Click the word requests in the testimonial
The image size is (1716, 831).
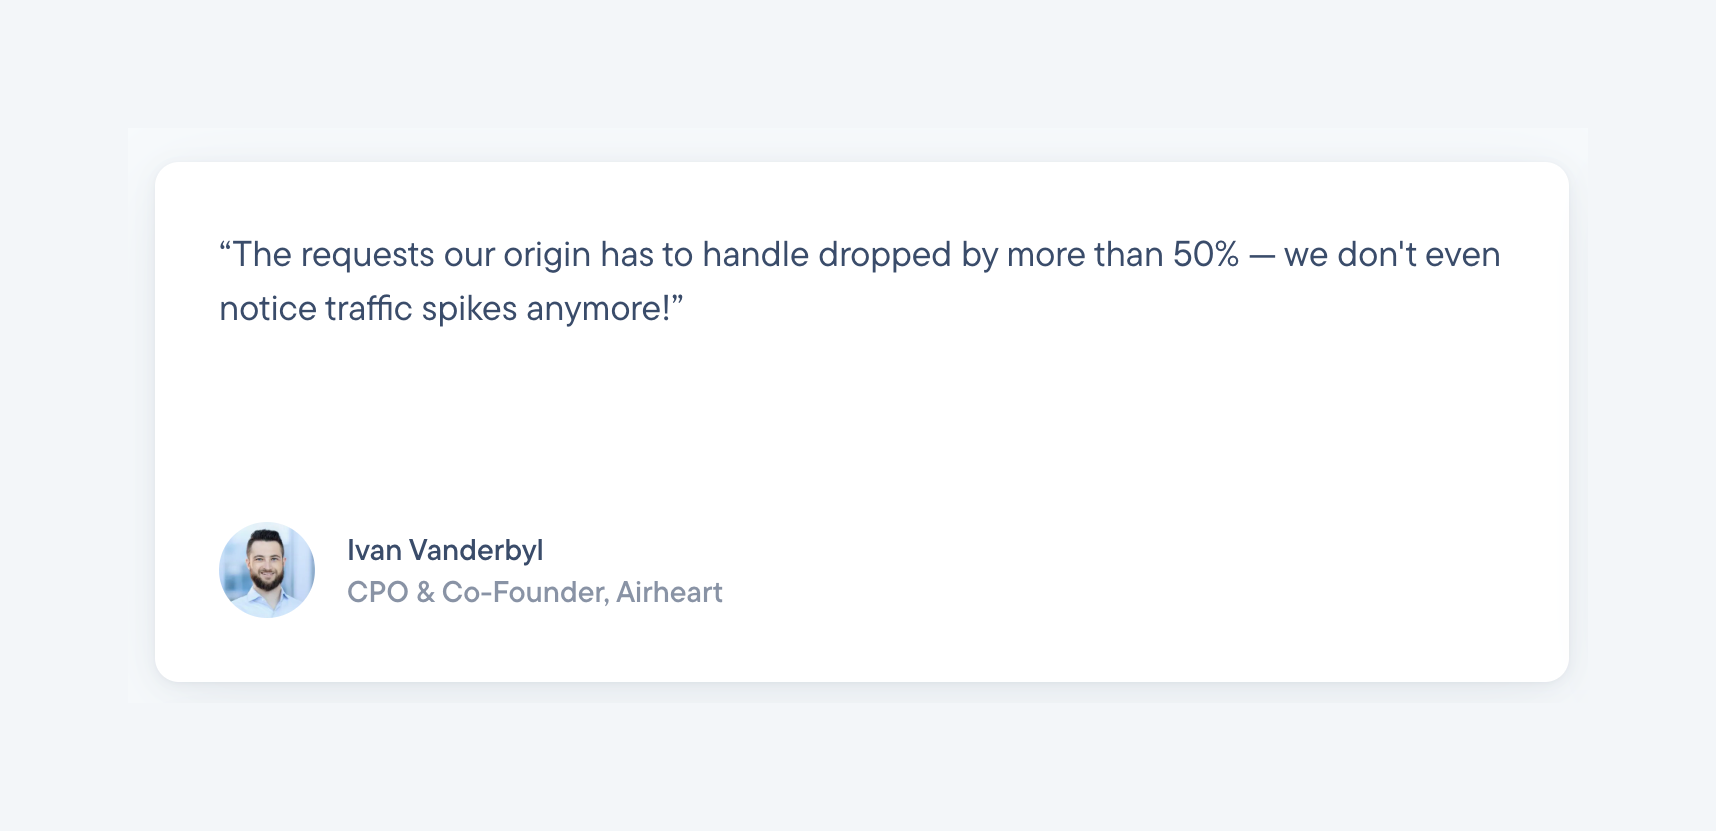pos(367,256)
